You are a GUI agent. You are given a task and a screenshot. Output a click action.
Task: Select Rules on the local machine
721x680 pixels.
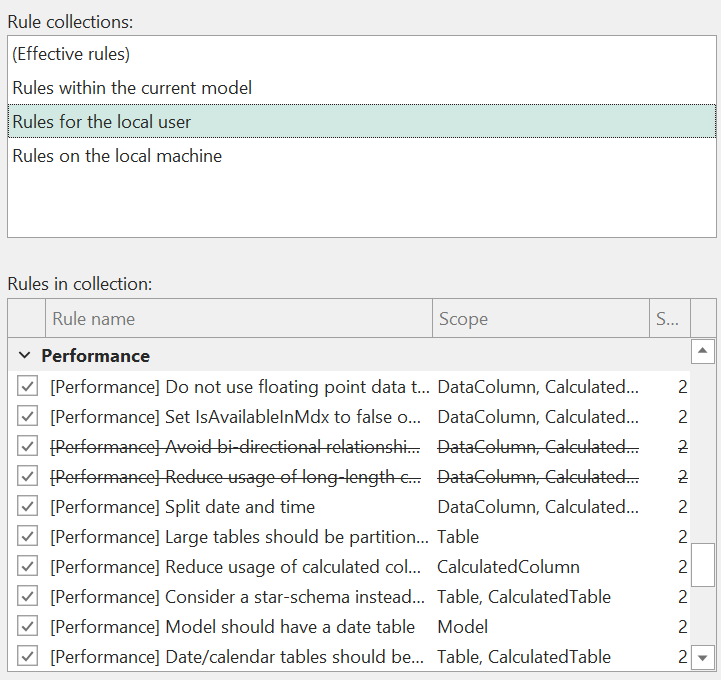pyautogui.click(x=116, y=156)
